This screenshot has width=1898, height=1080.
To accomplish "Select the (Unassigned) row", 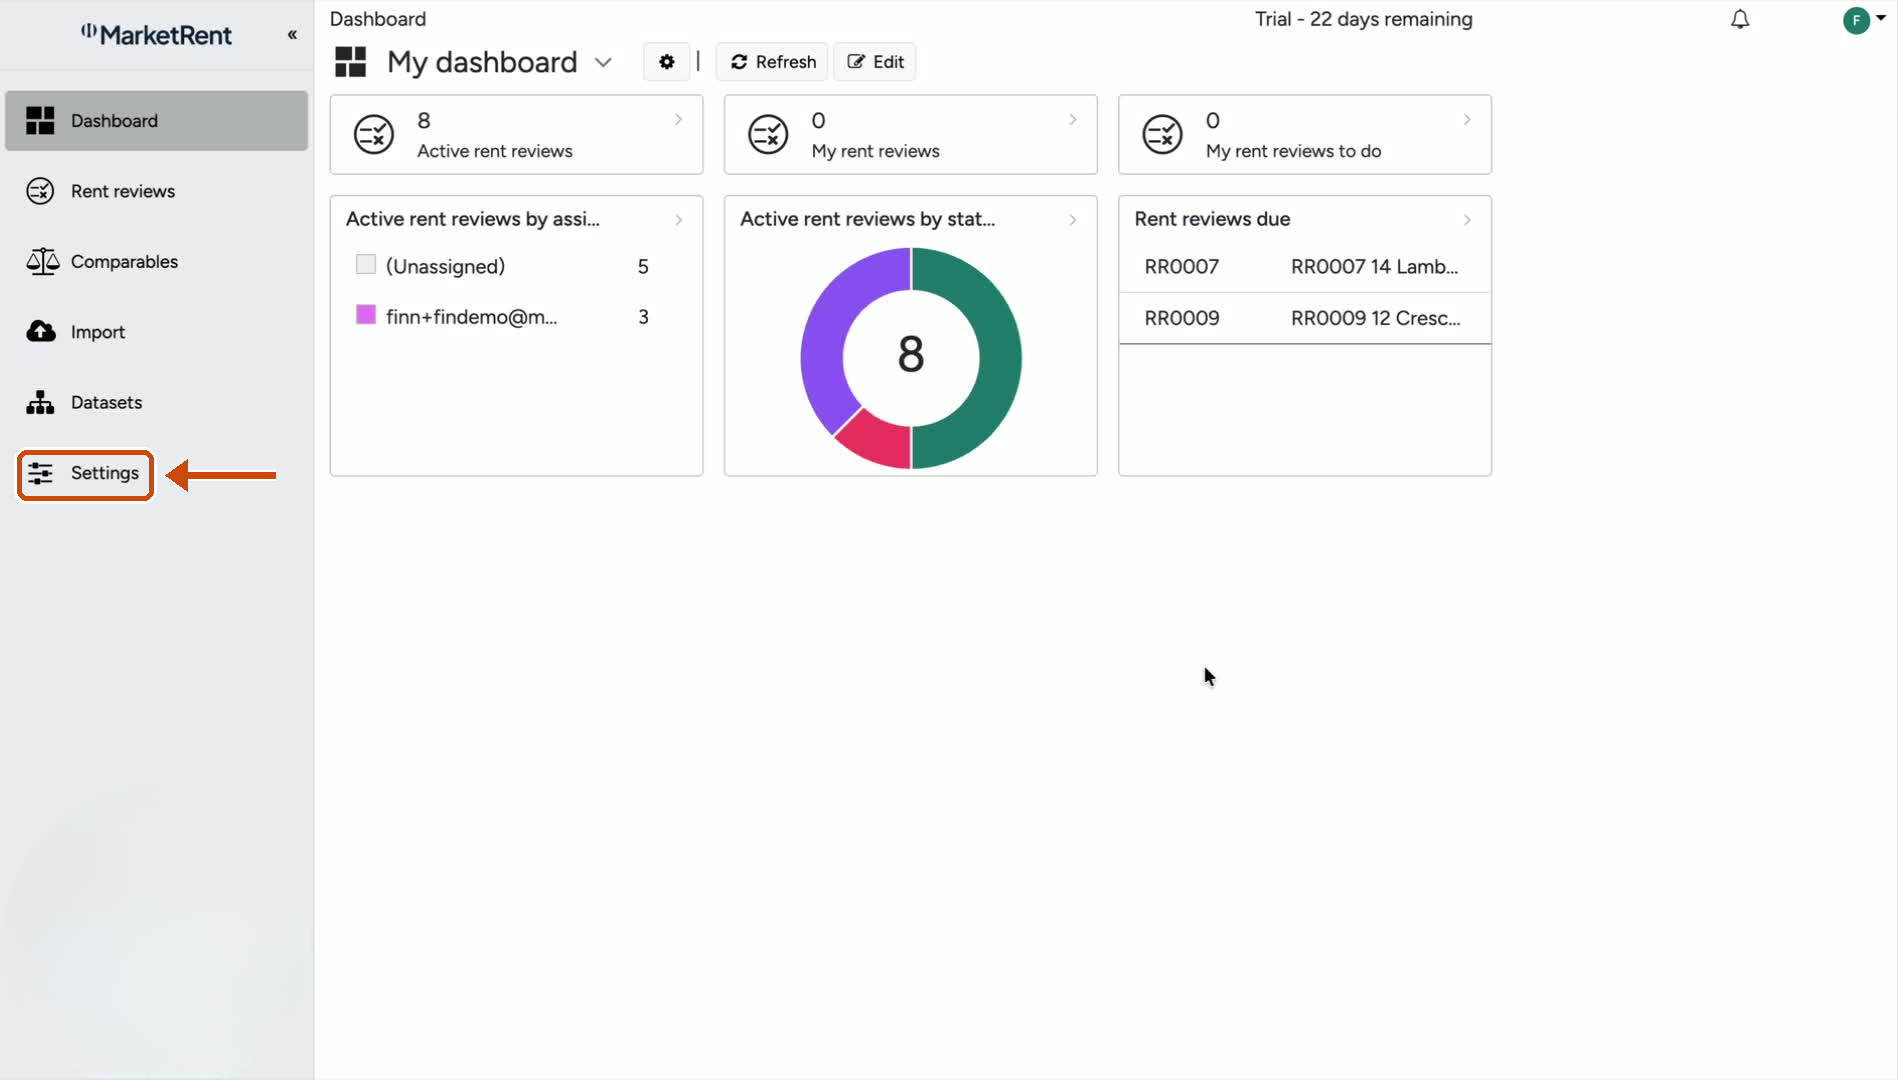I will 516,267.
